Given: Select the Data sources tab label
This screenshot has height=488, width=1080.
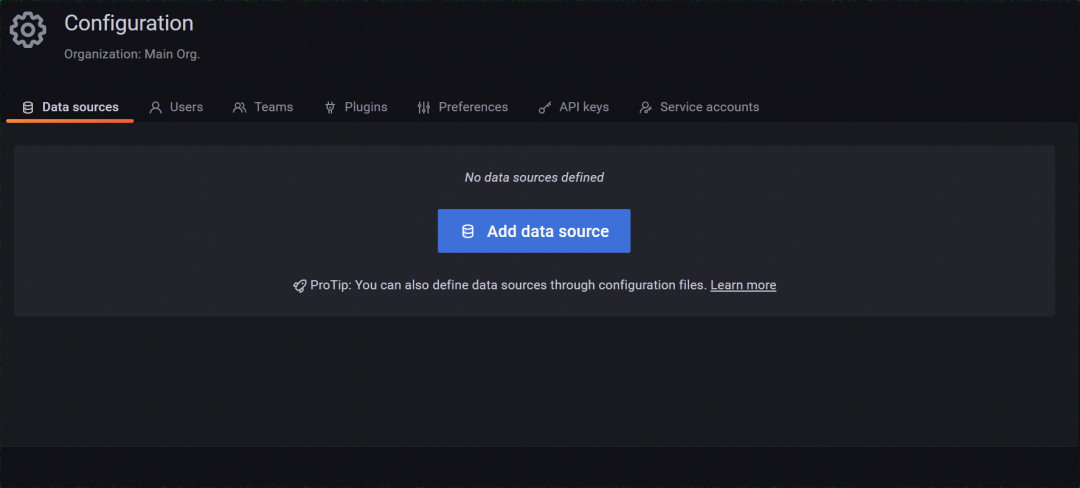Looking at the screenshot, I should [81, 107].
